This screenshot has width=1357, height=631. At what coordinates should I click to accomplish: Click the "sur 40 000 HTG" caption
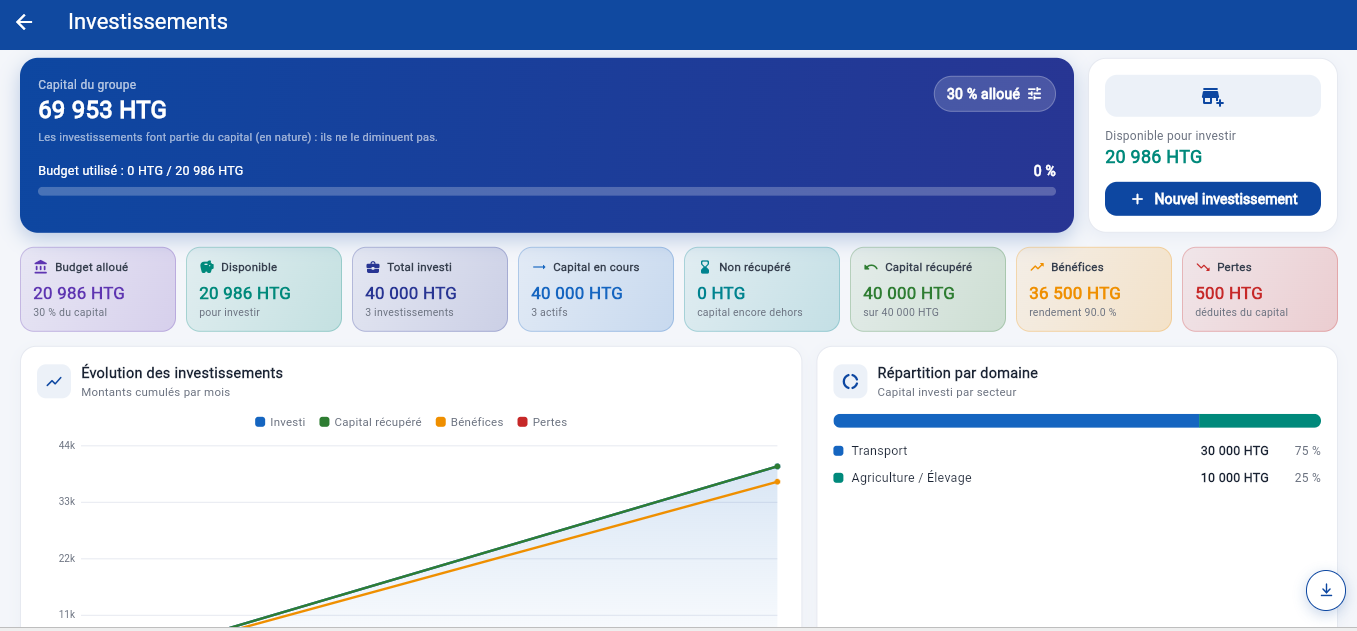[901, 312]
